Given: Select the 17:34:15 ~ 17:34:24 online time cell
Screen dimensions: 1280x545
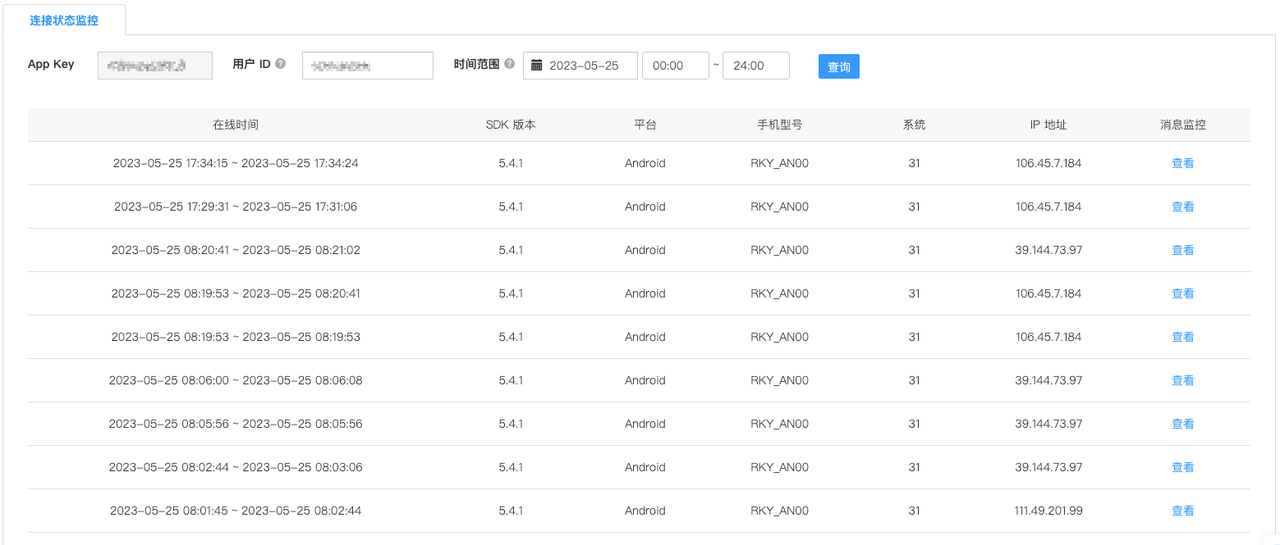Looking at the screenshot, I should pos(236,163).
